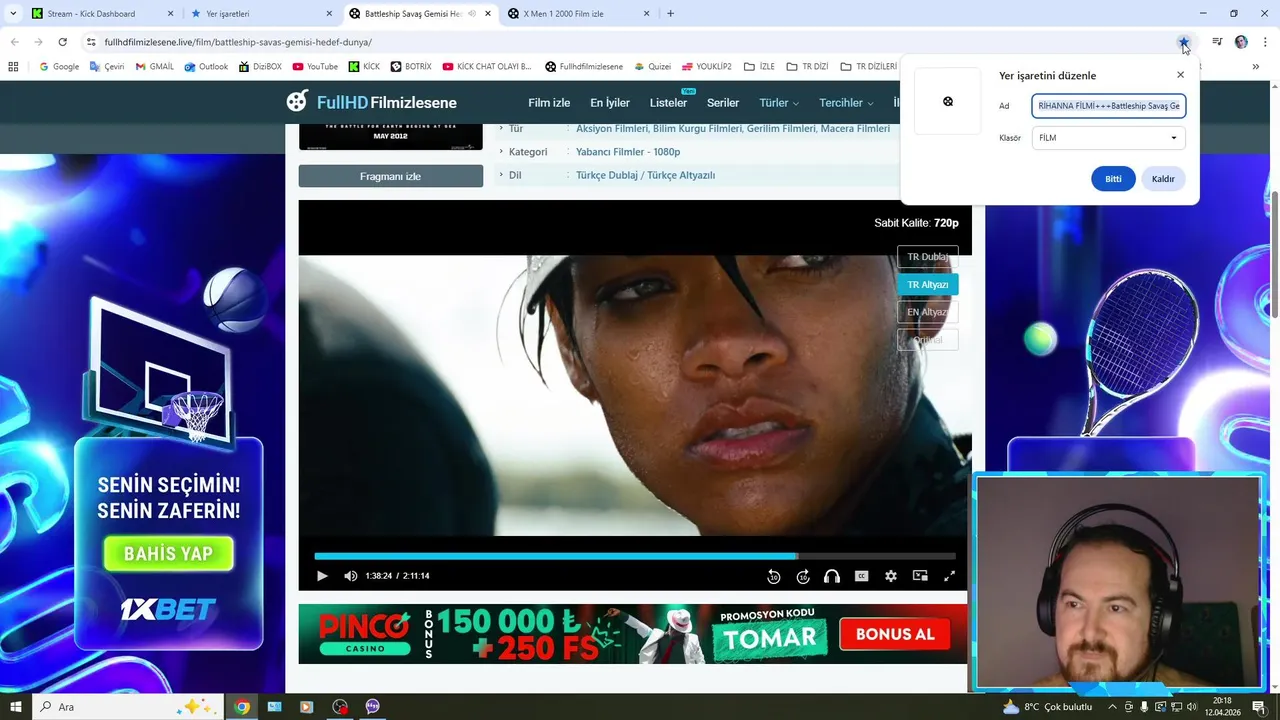This screenshot has width=1280, height=720.
Task: Open the Outlook bookmark
Action: click(x=206, y=67)
